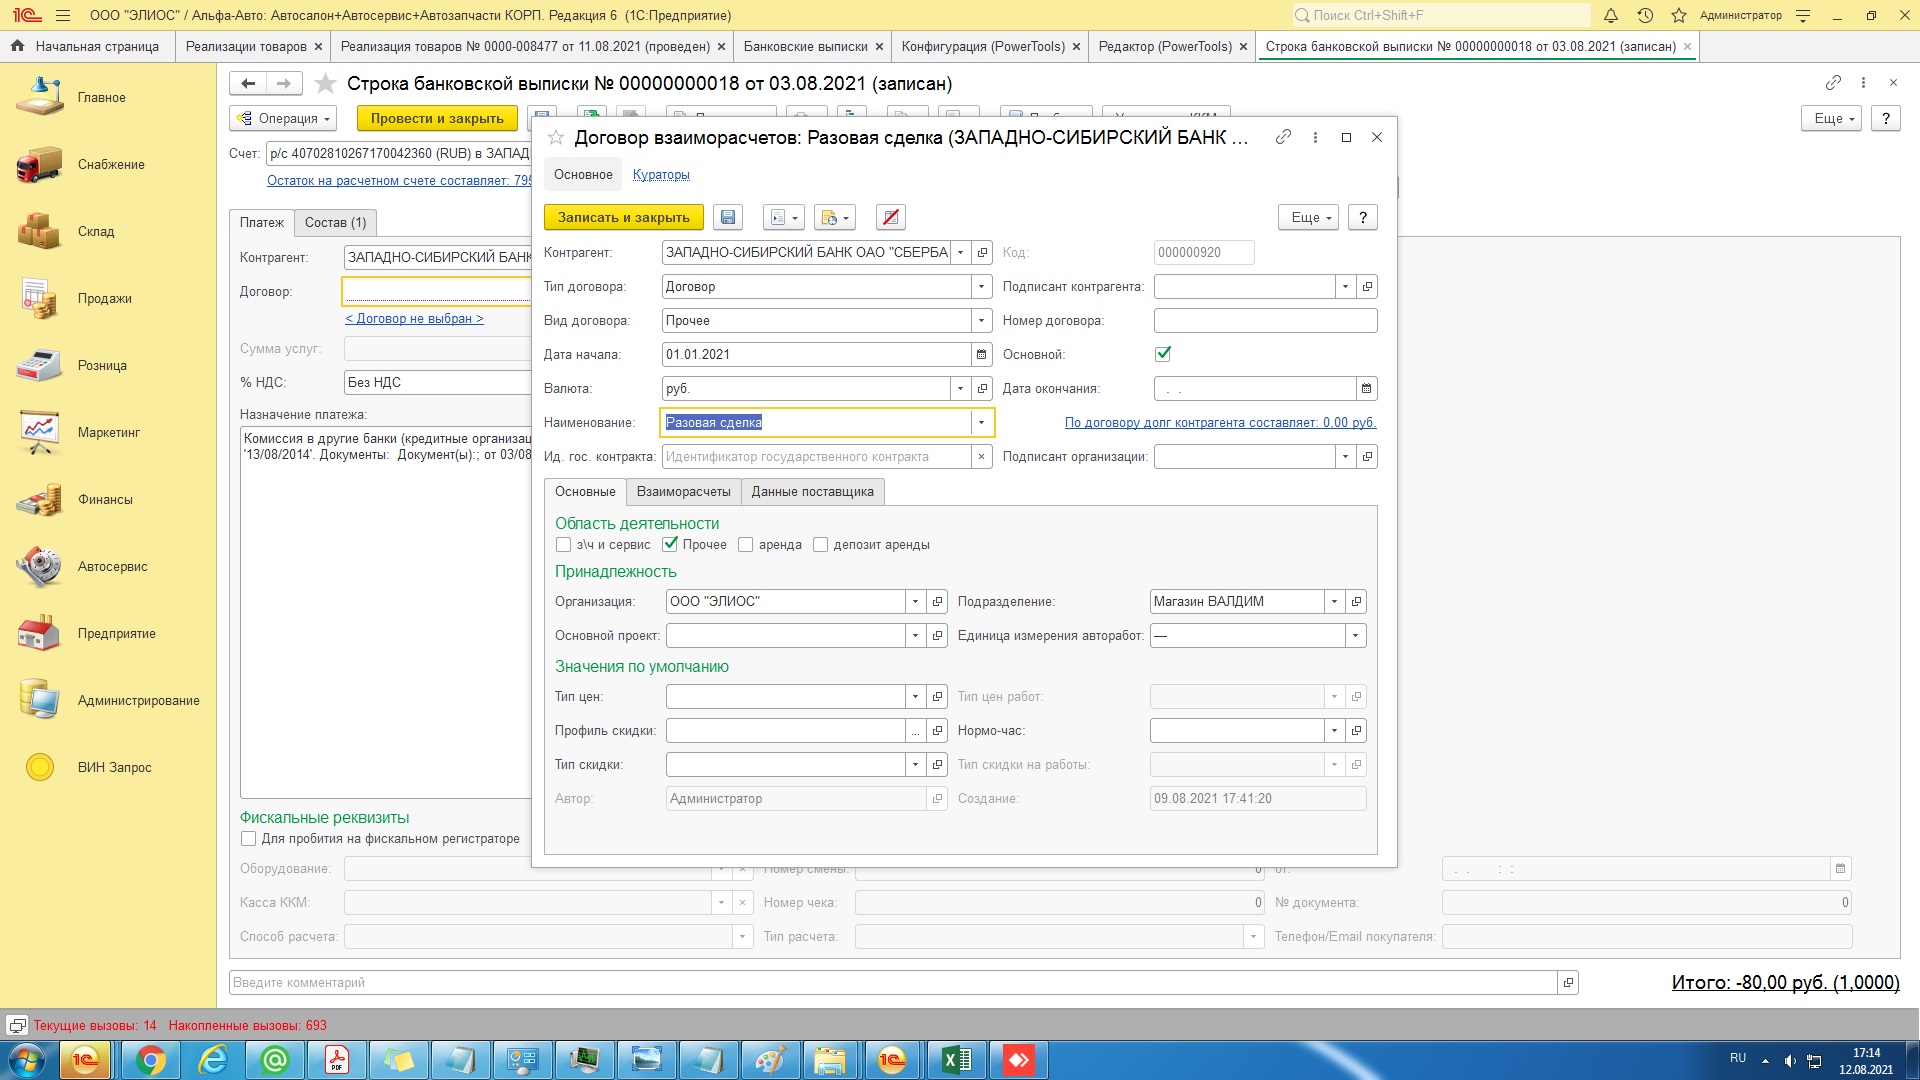The width and height of the screenshot is (1920, 1080).
Task: Open calendar picker for Дата начала
Action: click(x=982, y=354)
